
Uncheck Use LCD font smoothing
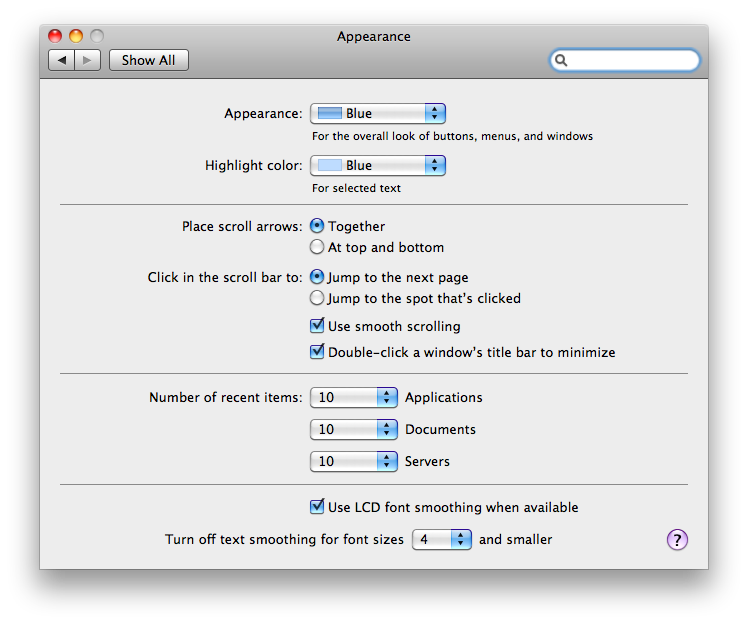(x=318, y=507)
